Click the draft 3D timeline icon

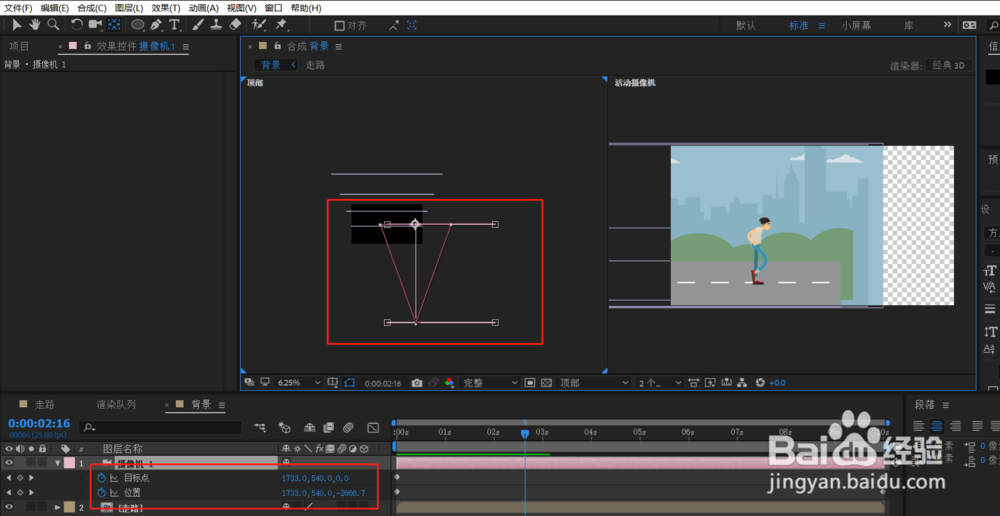(x=285, y=427)
